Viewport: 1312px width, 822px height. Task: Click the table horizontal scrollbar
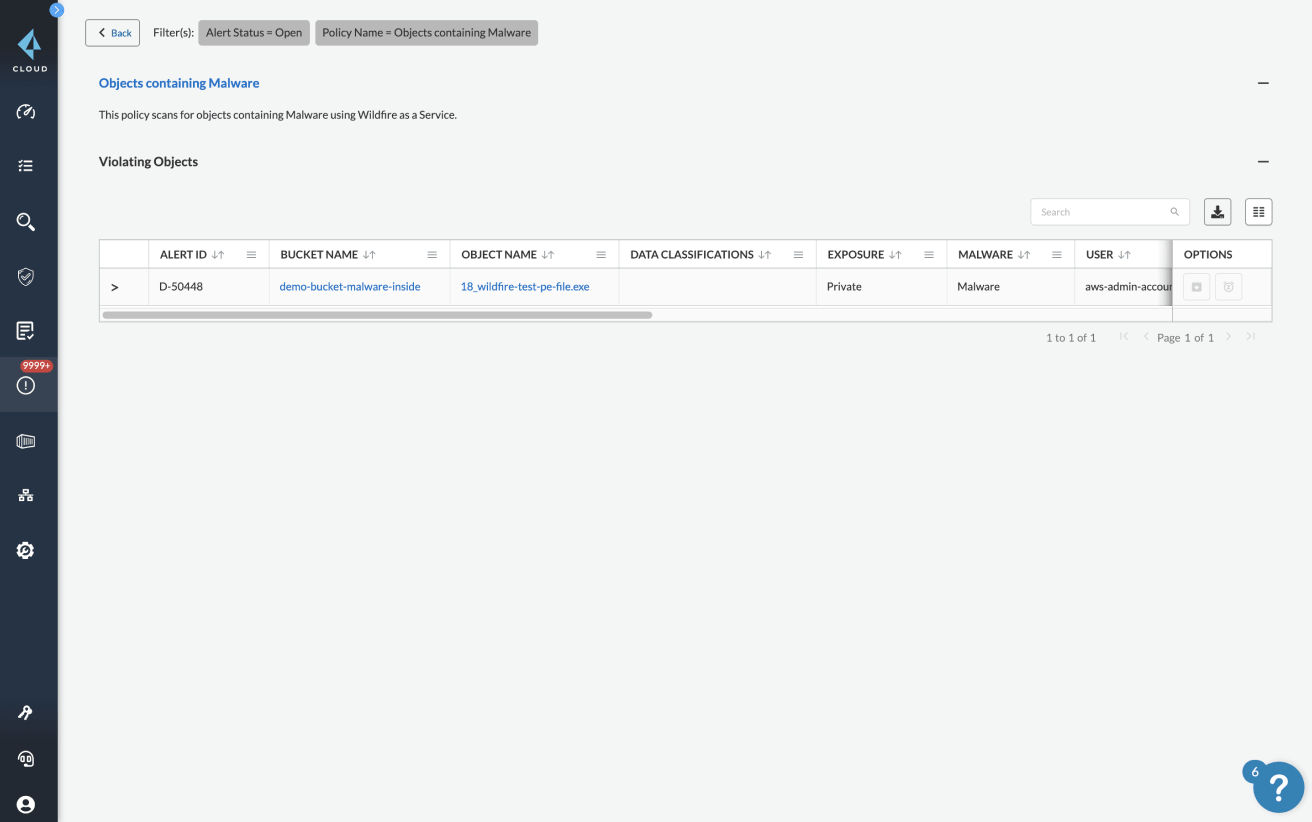tap(377, 315)
